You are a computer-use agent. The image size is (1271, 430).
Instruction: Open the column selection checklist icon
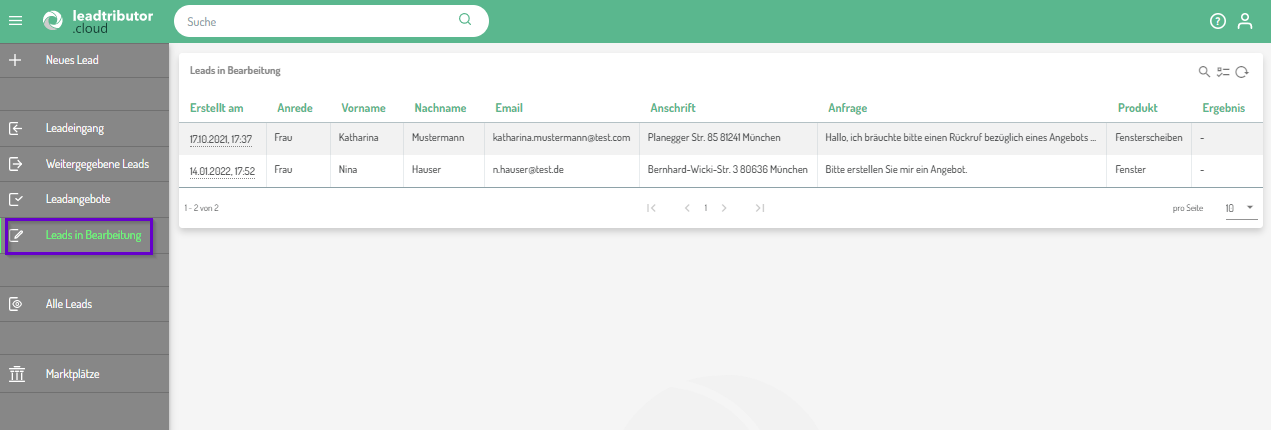point(1223,71)
